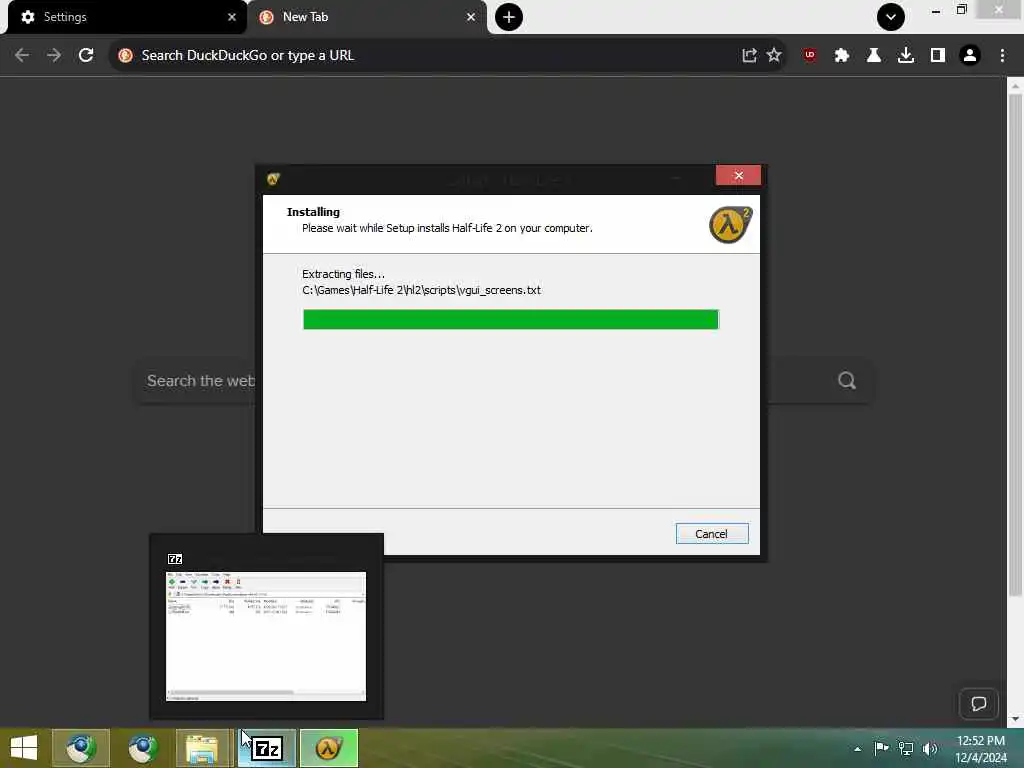
Task: Close the Half-Life 2 setup window
Action: click(x=739, y=175)
